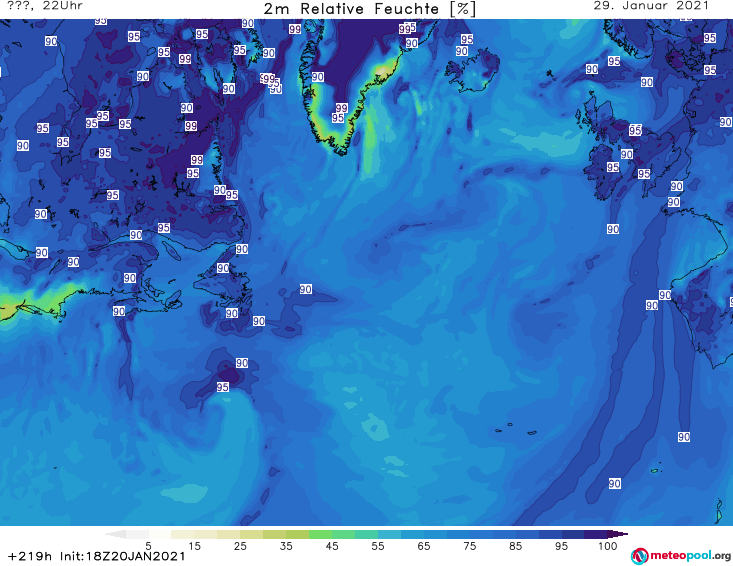Select the "+219h" forecast hour text
733x566 pixels.
point(30,556)
